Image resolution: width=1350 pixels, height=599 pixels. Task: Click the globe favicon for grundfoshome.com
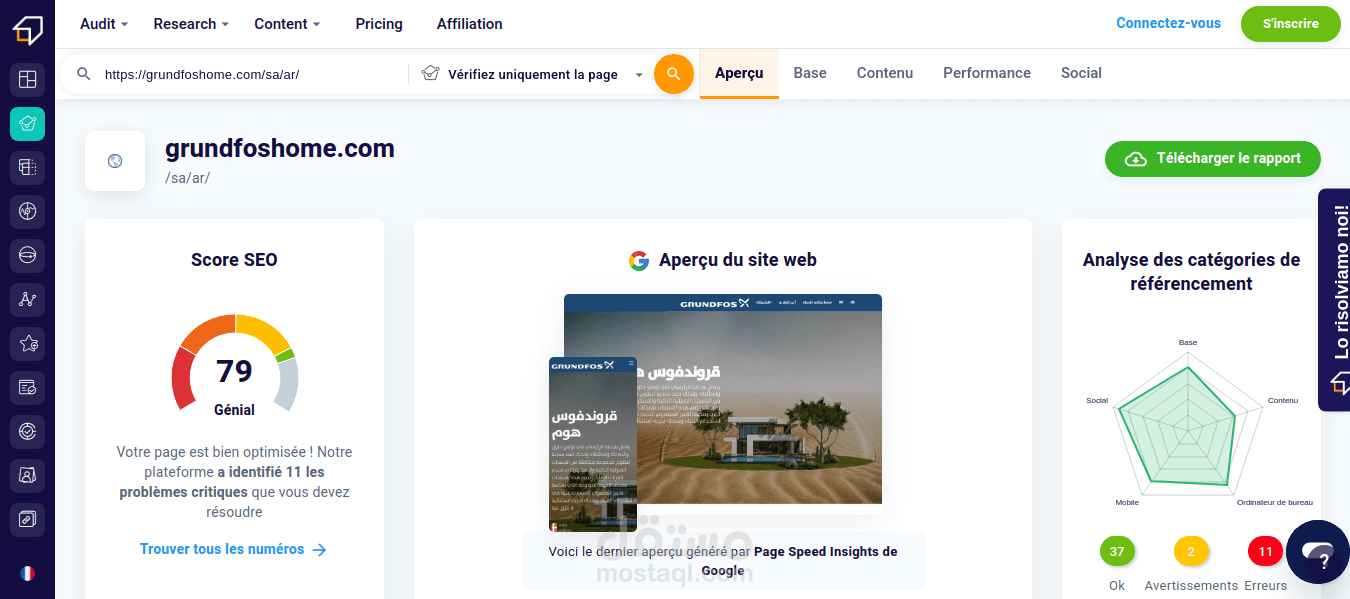[115, 160]
